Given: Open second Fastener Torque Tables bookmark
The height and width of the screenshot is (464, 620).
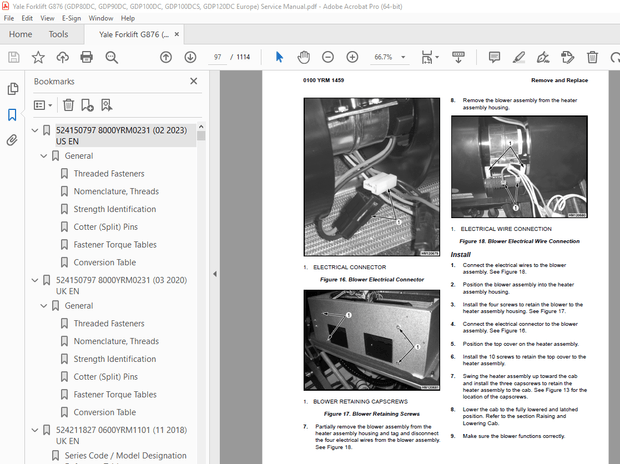Looking at the screenshot, I should coord(115,395).
